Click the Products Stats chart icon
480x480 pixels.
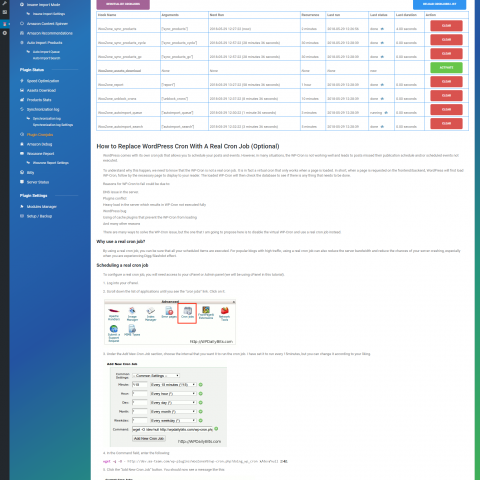tap(22, 100)
